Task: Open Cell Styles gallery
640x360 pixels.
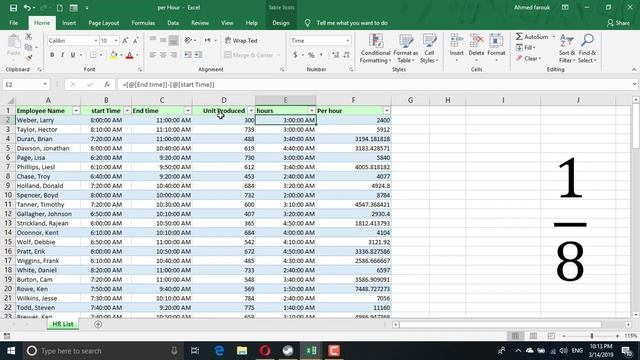Action: coord(429,48)
